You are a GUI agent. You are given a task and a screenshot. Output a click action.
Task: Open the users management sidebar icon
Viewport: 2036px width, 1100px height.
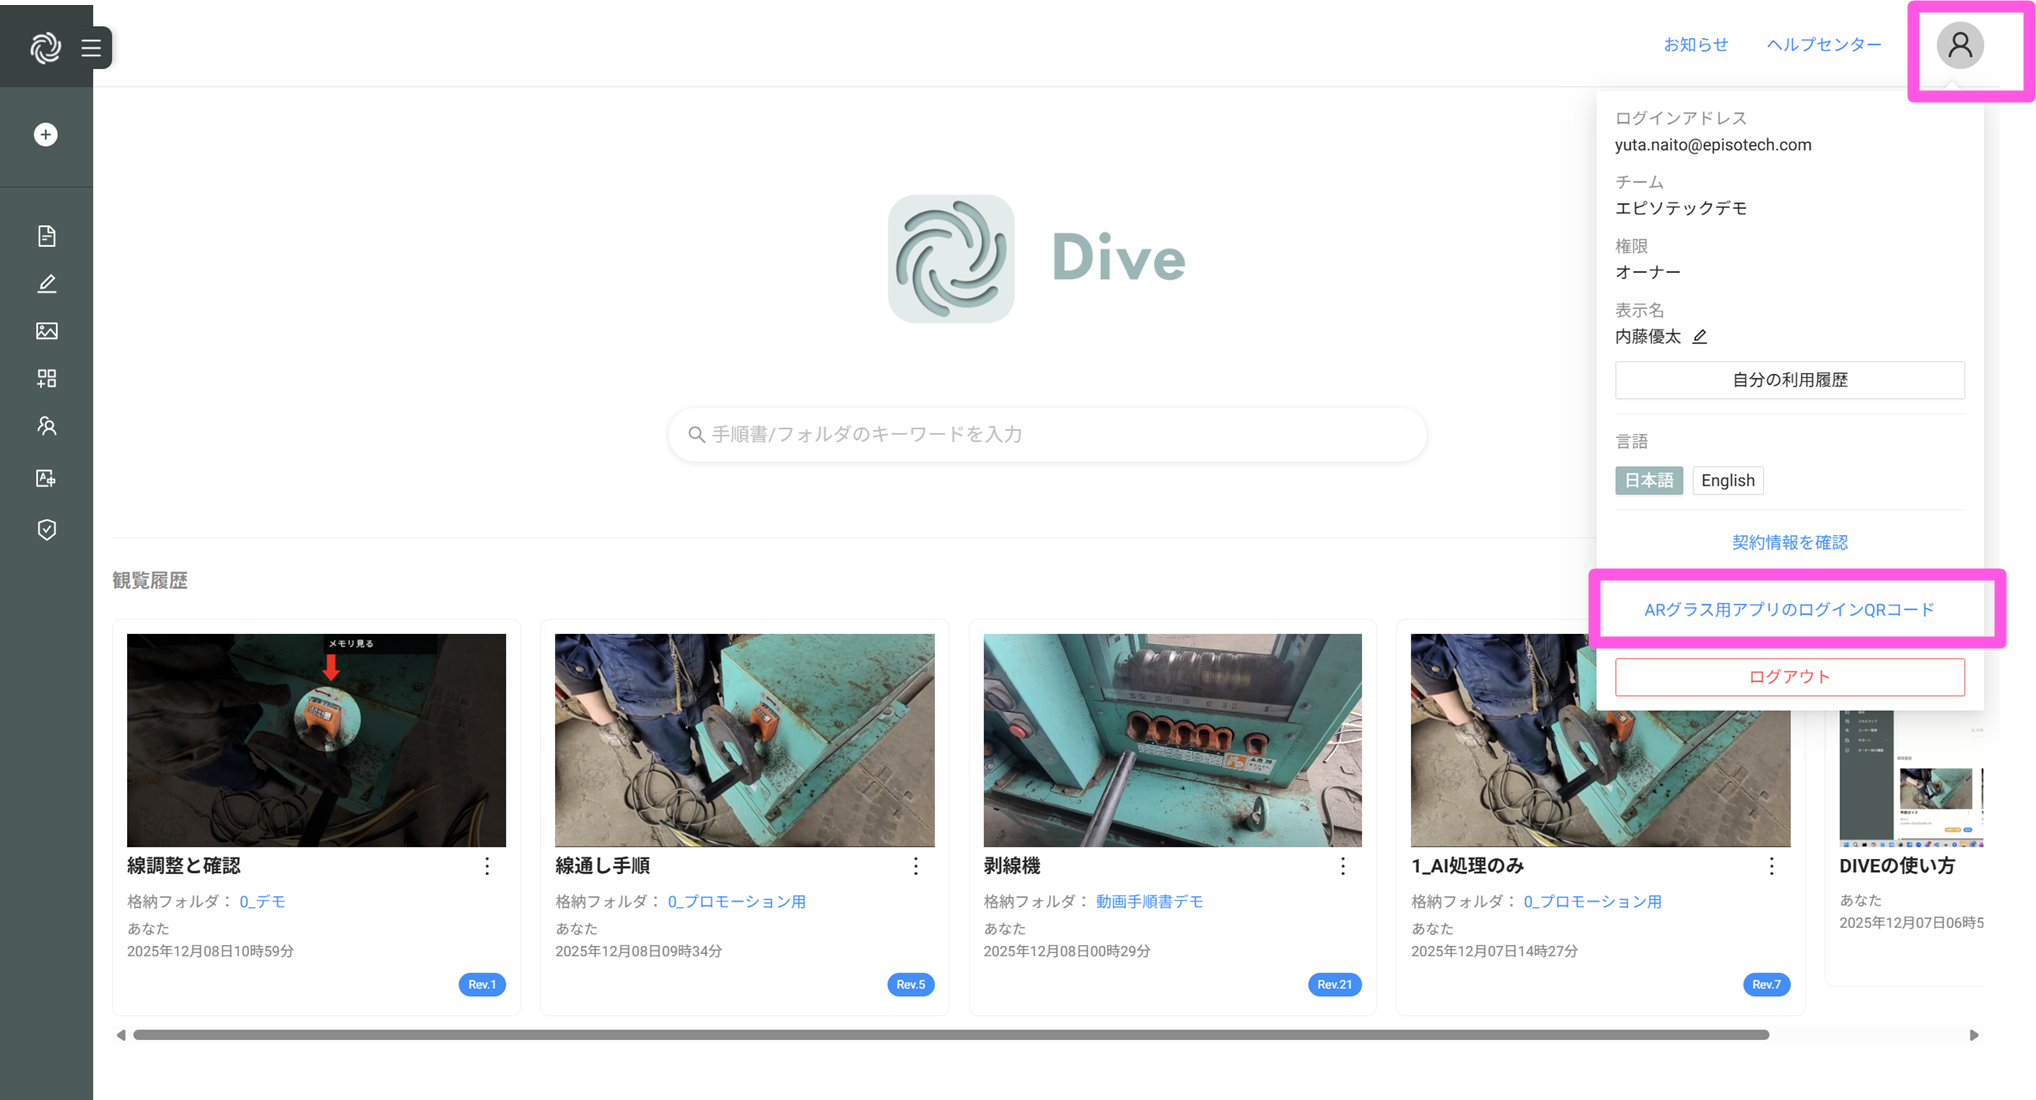[x=46, y=426]
